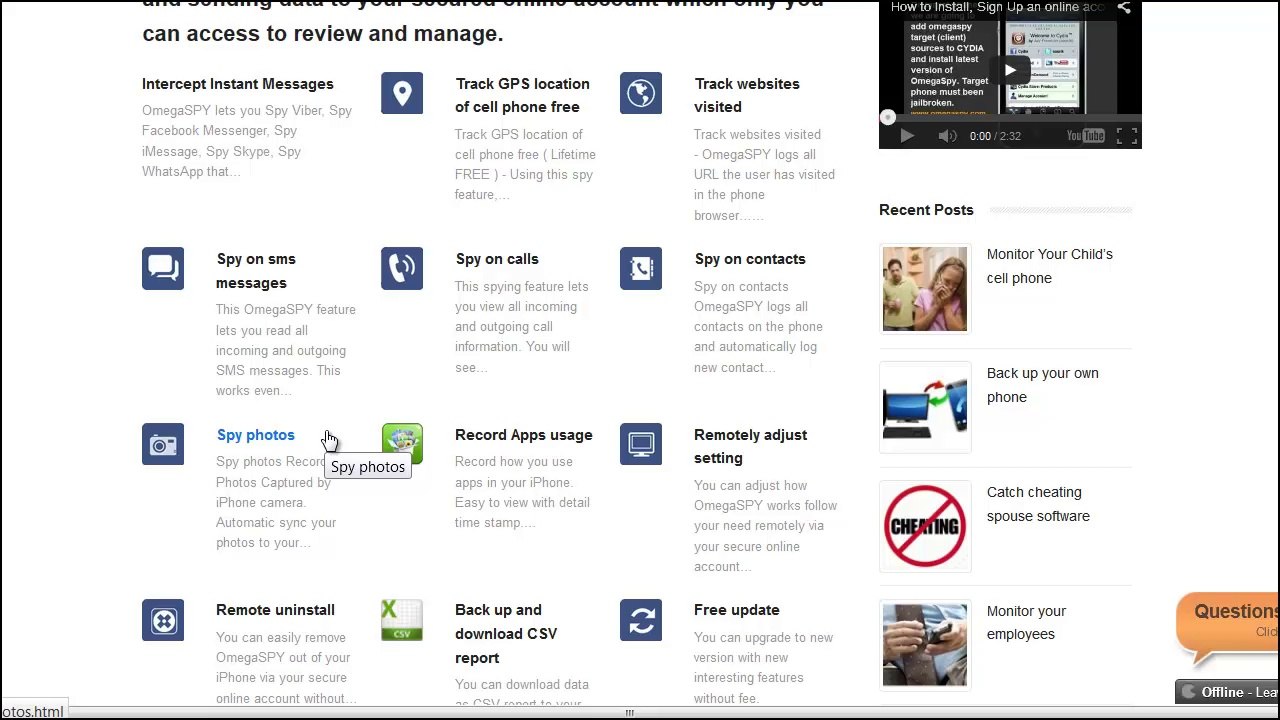Click the Track websites visited globe icon
The image size is (1280, 720).
(x=641, y=93)
